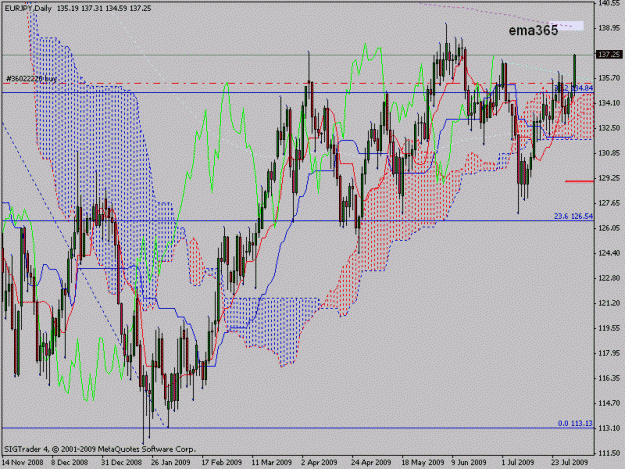Click the 121.20 price axis label
Image resolution: width=625 pixels, height=469 pixels.
(x=609, y=303)
